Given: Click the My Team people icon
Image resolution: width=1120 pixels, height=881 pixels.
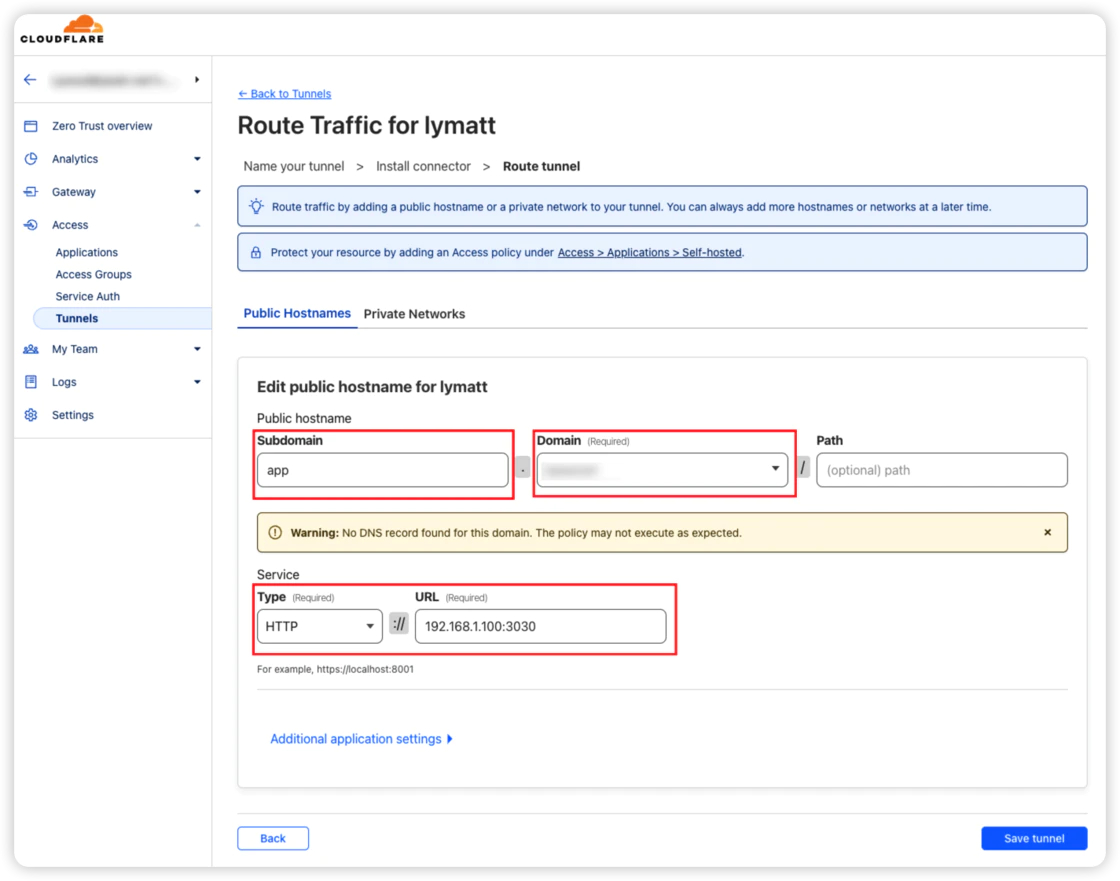Looking at the screenshot, I should click(31, 349).
